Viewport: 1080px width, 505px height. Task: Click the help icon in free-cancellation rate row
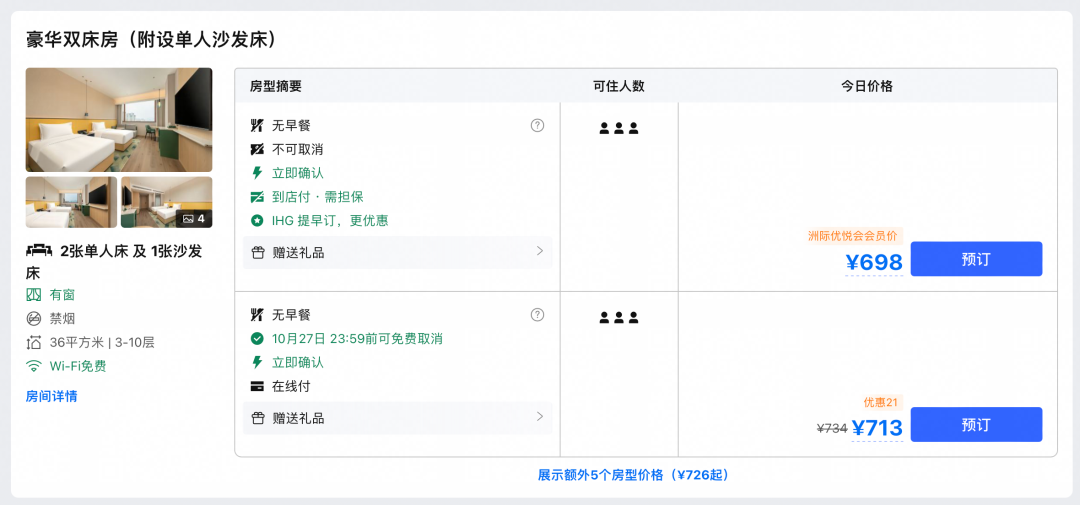point(537,315)
